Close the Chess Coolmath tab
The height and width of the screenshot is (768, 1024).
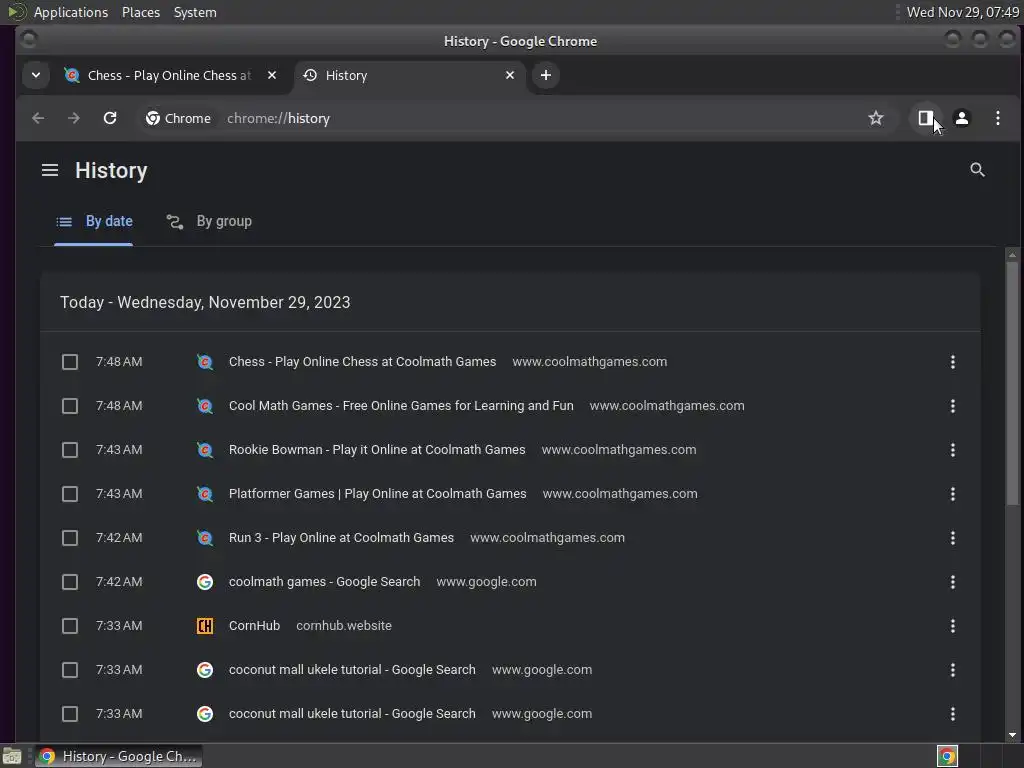[272, 75]
